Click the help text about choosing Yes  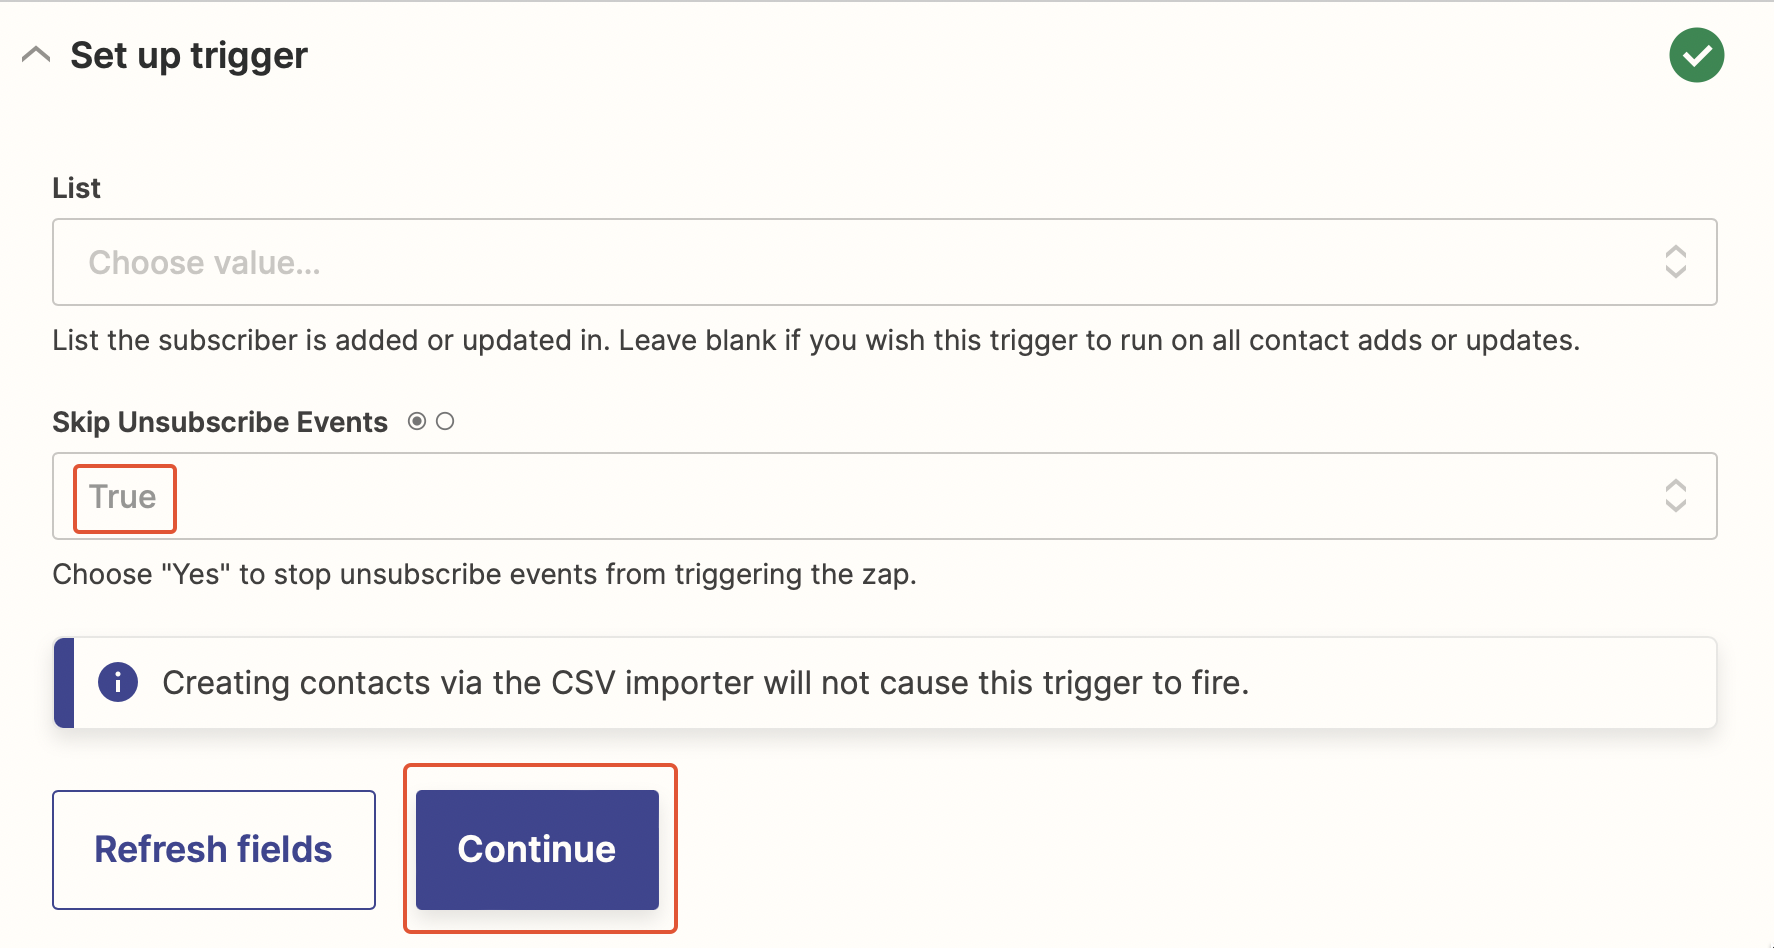coord(484,575)
